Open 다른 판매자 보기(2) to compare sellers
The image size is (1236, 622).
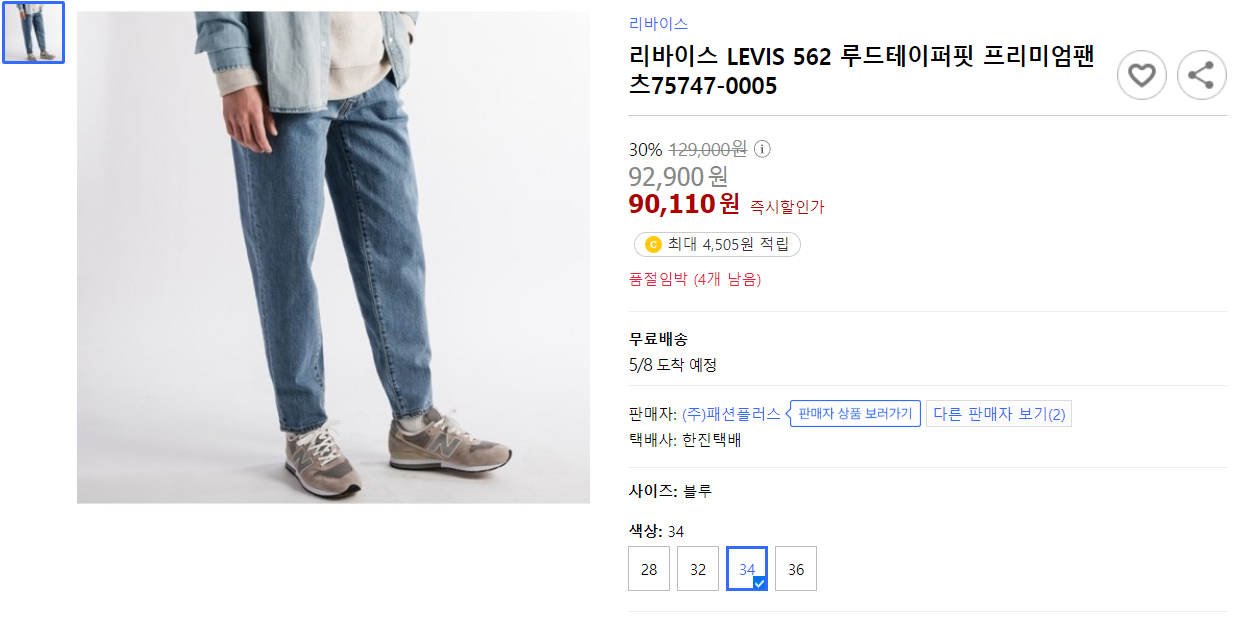point(998,413)
